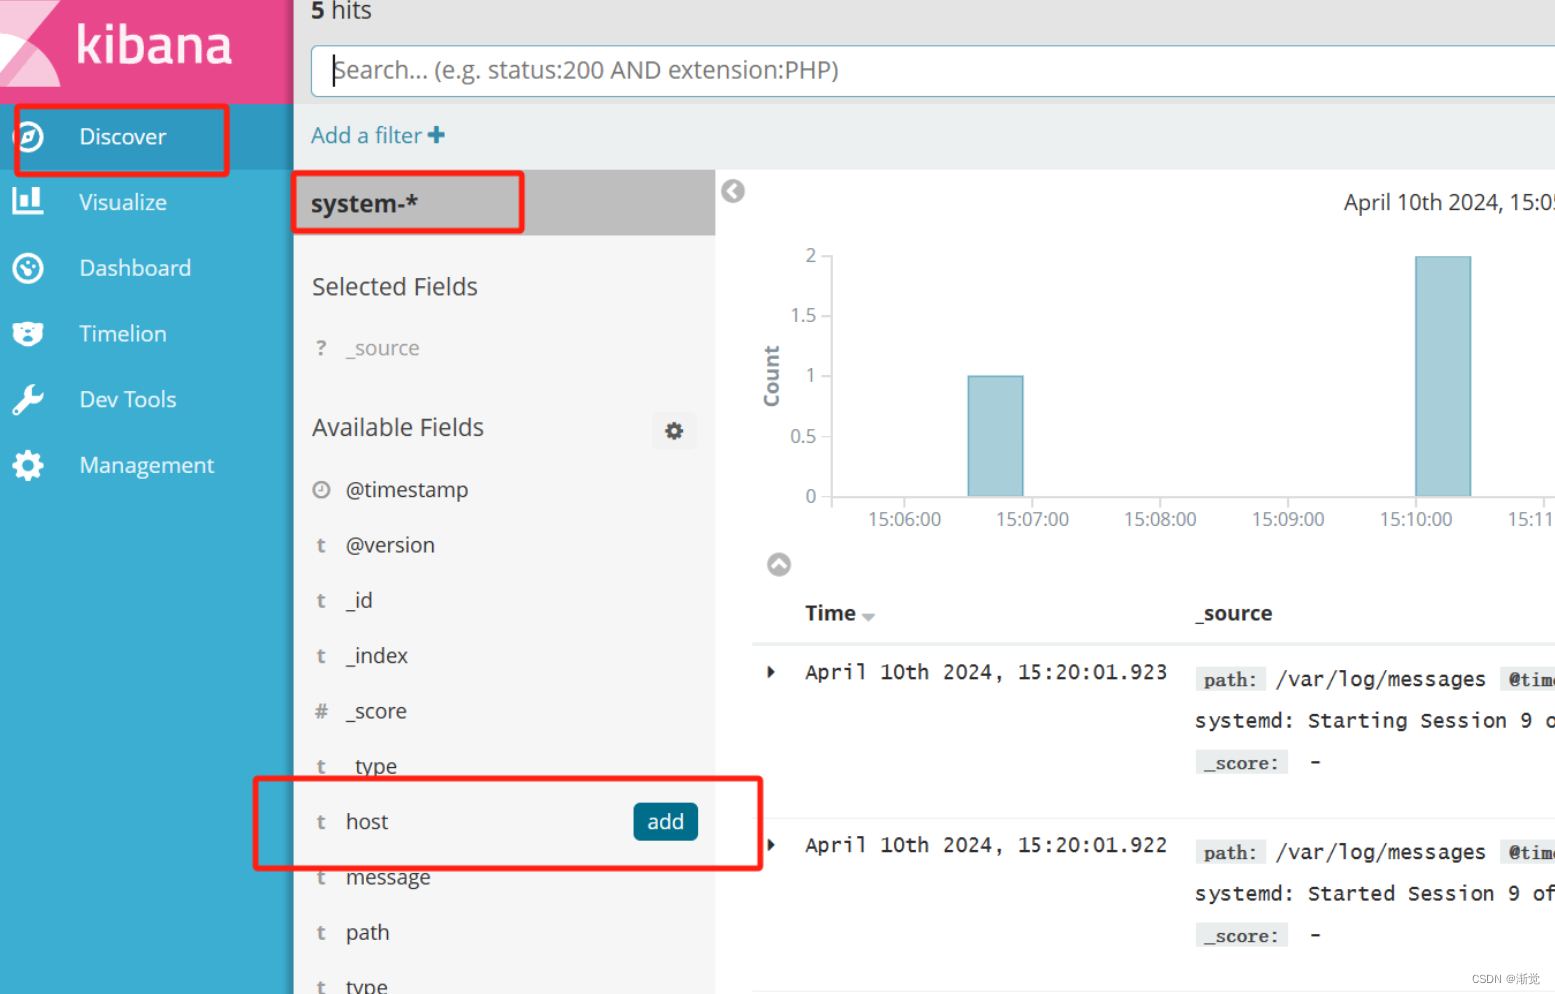Click the 5 hits counter
Image resolution: width=1555 pixels, height=994 pixels.
pos(341,11)
